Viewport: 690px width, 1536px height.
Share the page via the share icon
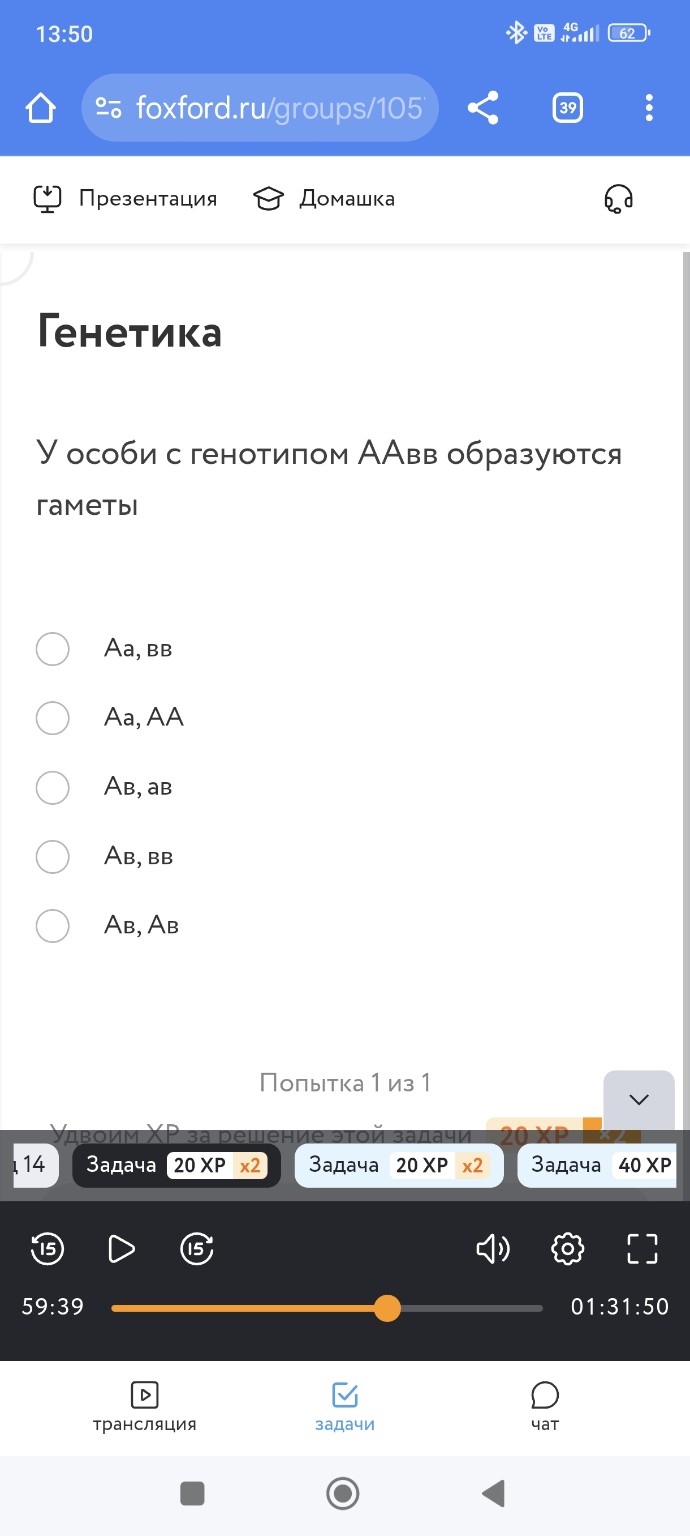tap(484, 107)
